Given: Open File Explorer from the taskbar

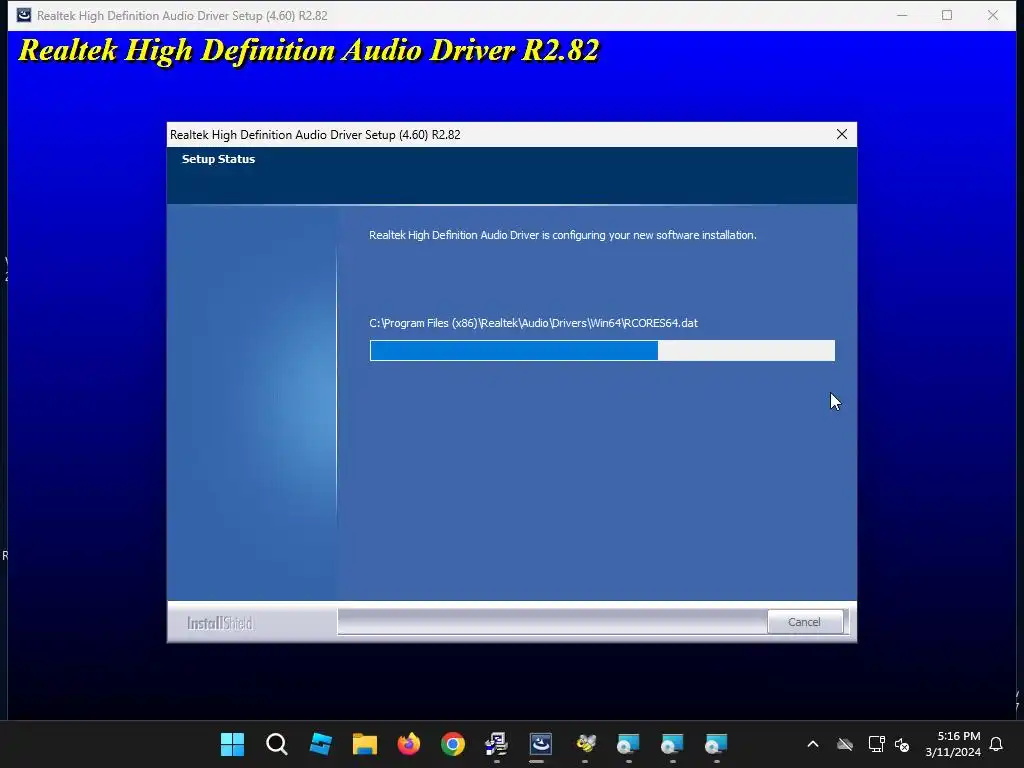Looking at the screenshot, I should click(x=365, y=744).
